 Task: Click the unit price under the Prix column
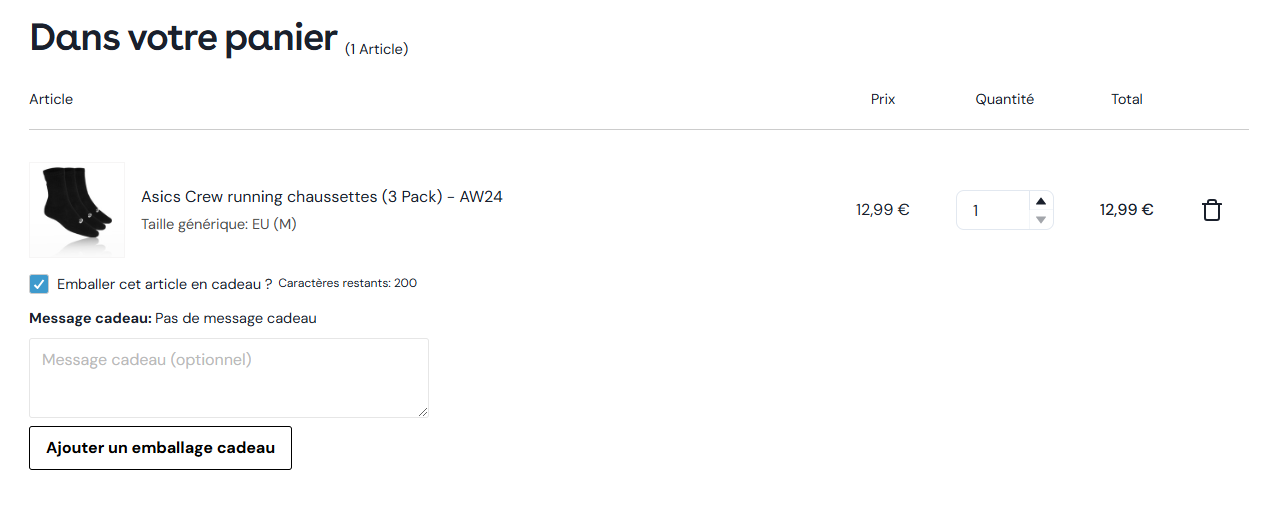coord(883,210)
